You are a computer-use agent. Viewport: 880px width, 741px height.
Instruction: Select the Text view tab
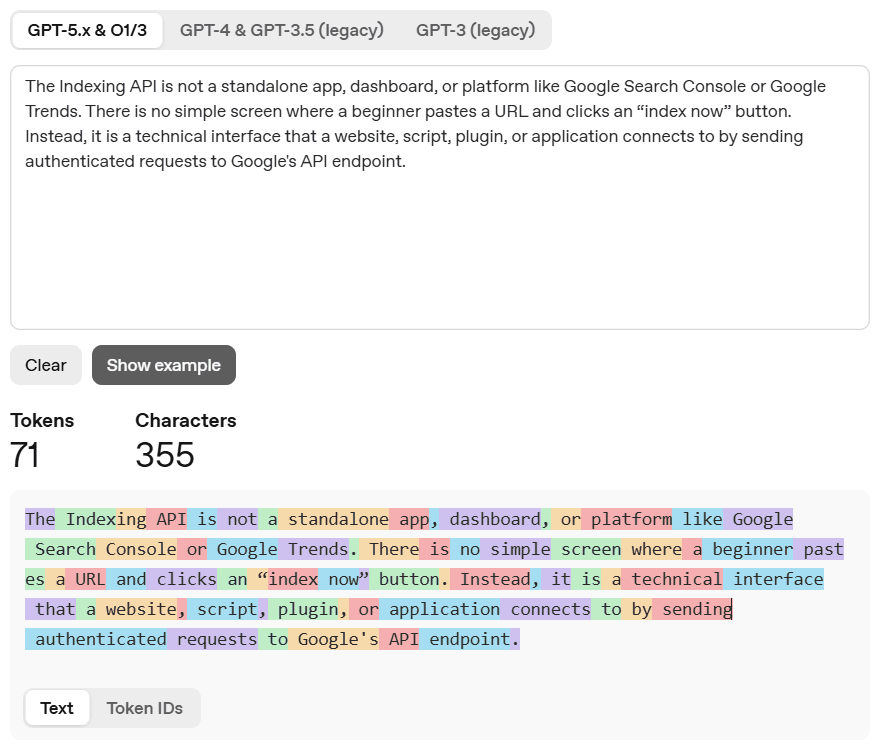(x=57, y=708)
